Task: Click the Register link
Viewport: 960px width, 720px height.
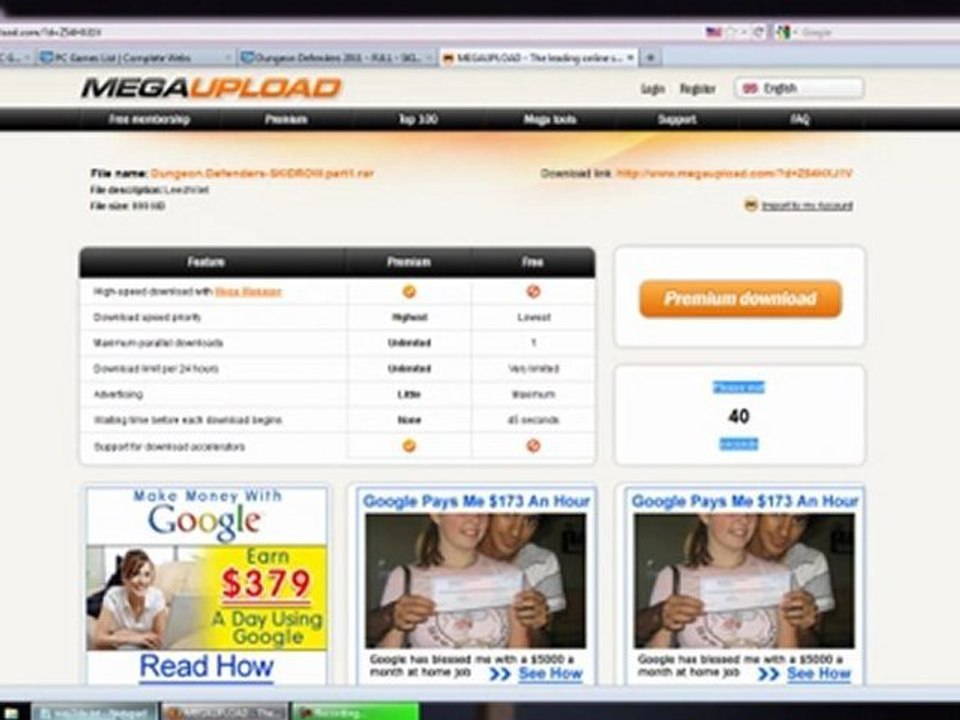Action: click(698, 89)
